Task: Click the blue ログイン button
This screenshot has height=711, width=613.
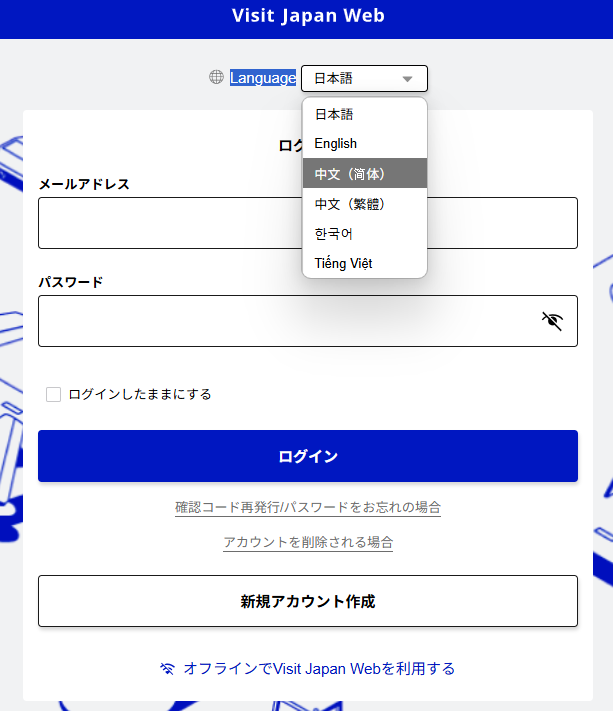Action: [308, 456]
